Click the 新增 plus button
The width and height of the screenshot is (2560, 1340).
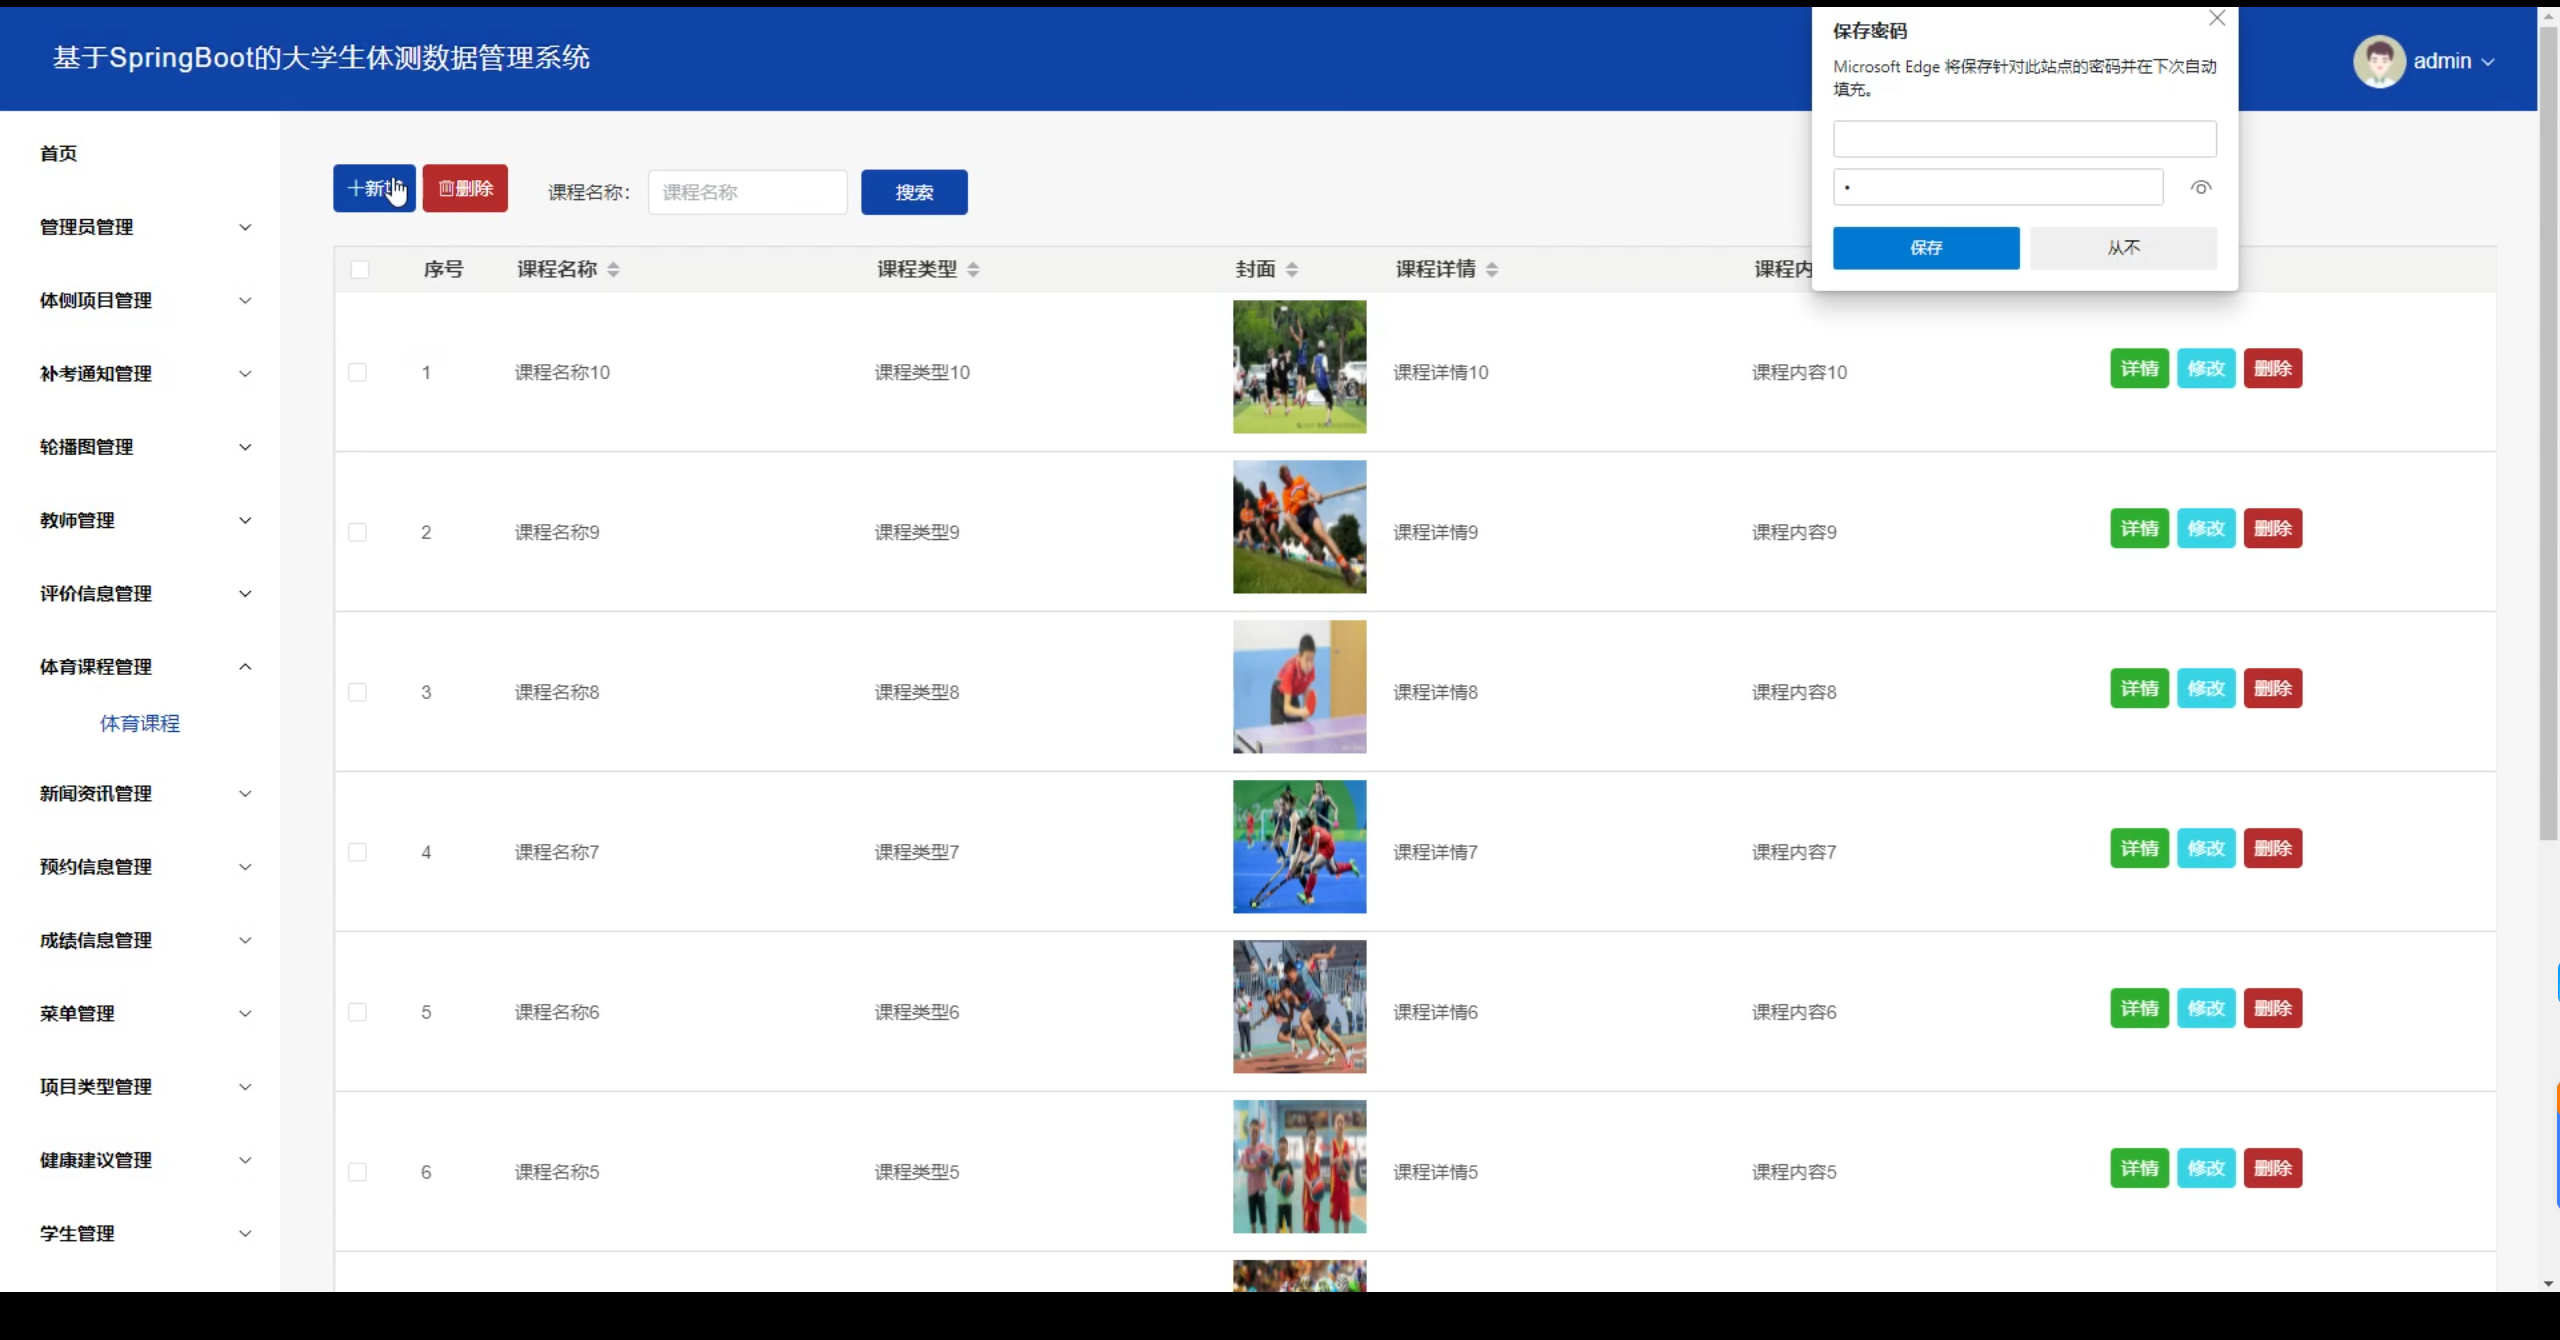374,188
